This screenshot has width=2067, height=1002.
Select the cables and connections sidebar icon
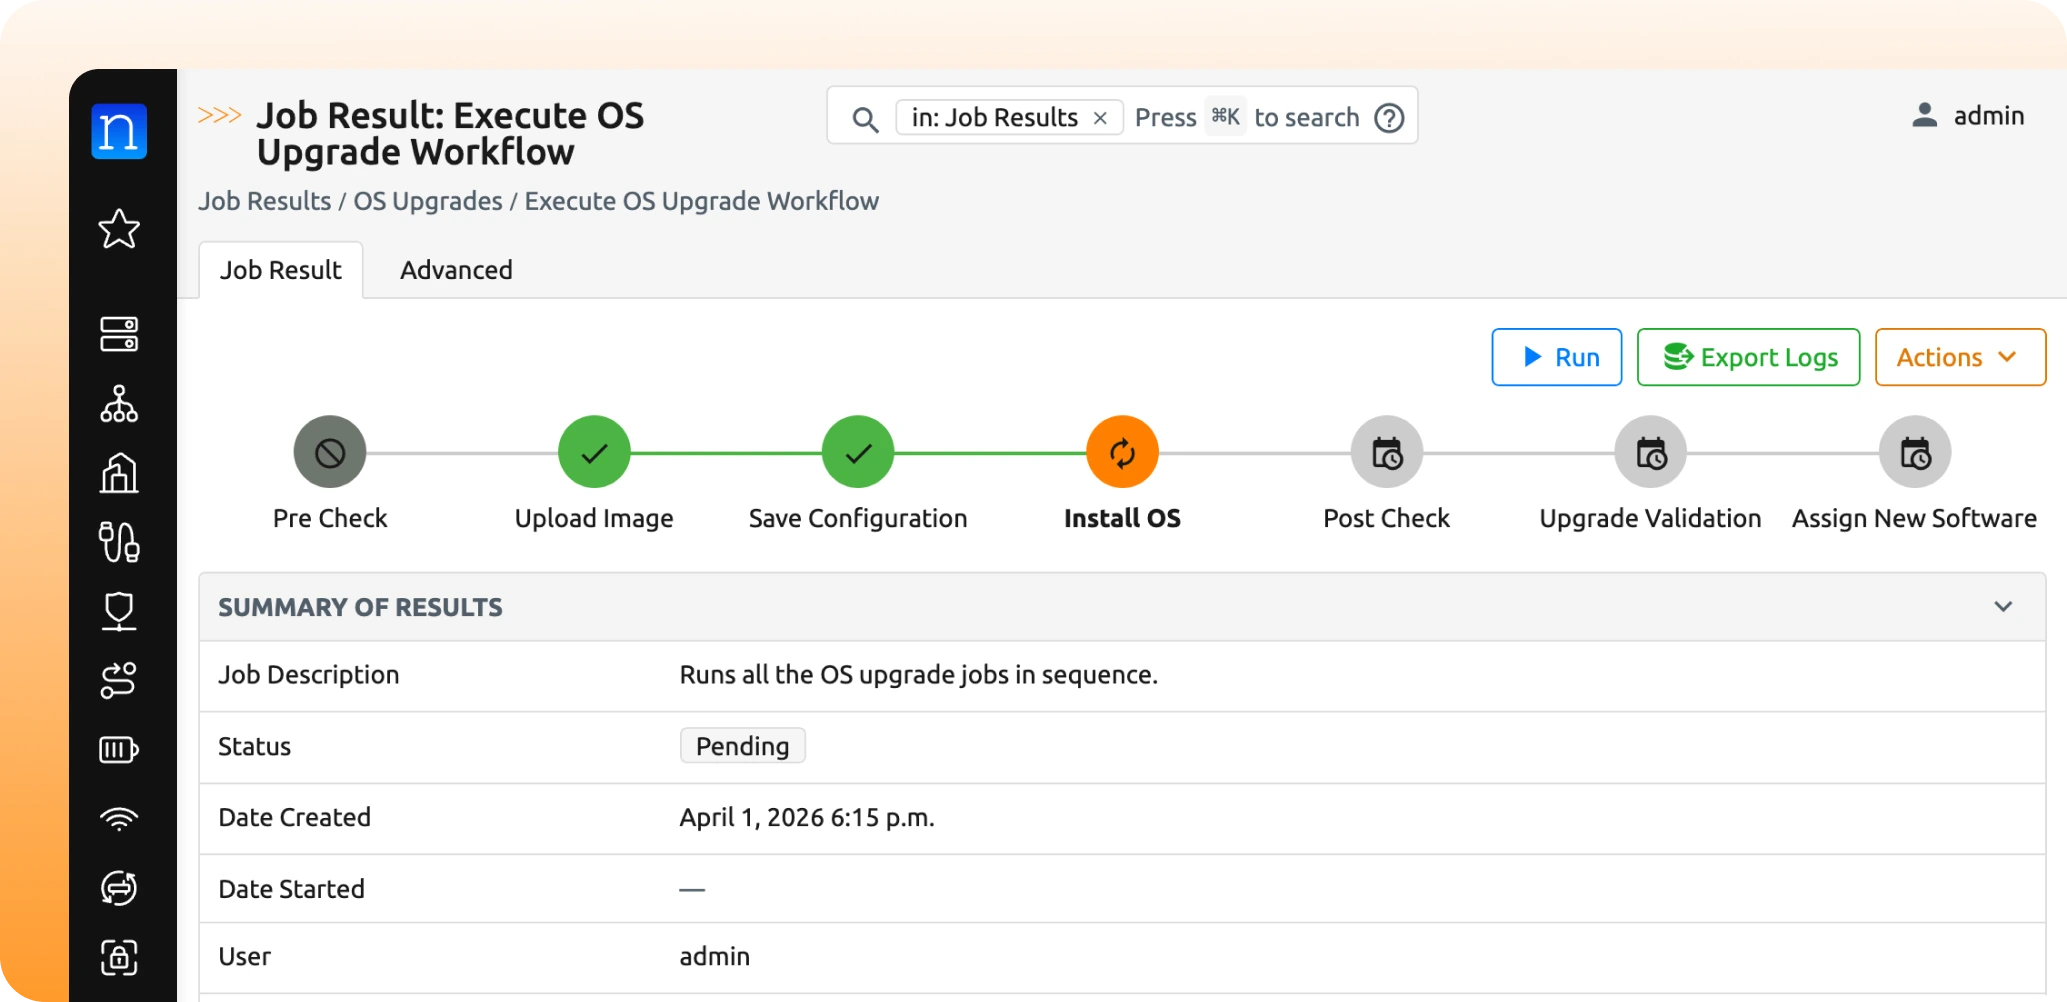point(120,543)
